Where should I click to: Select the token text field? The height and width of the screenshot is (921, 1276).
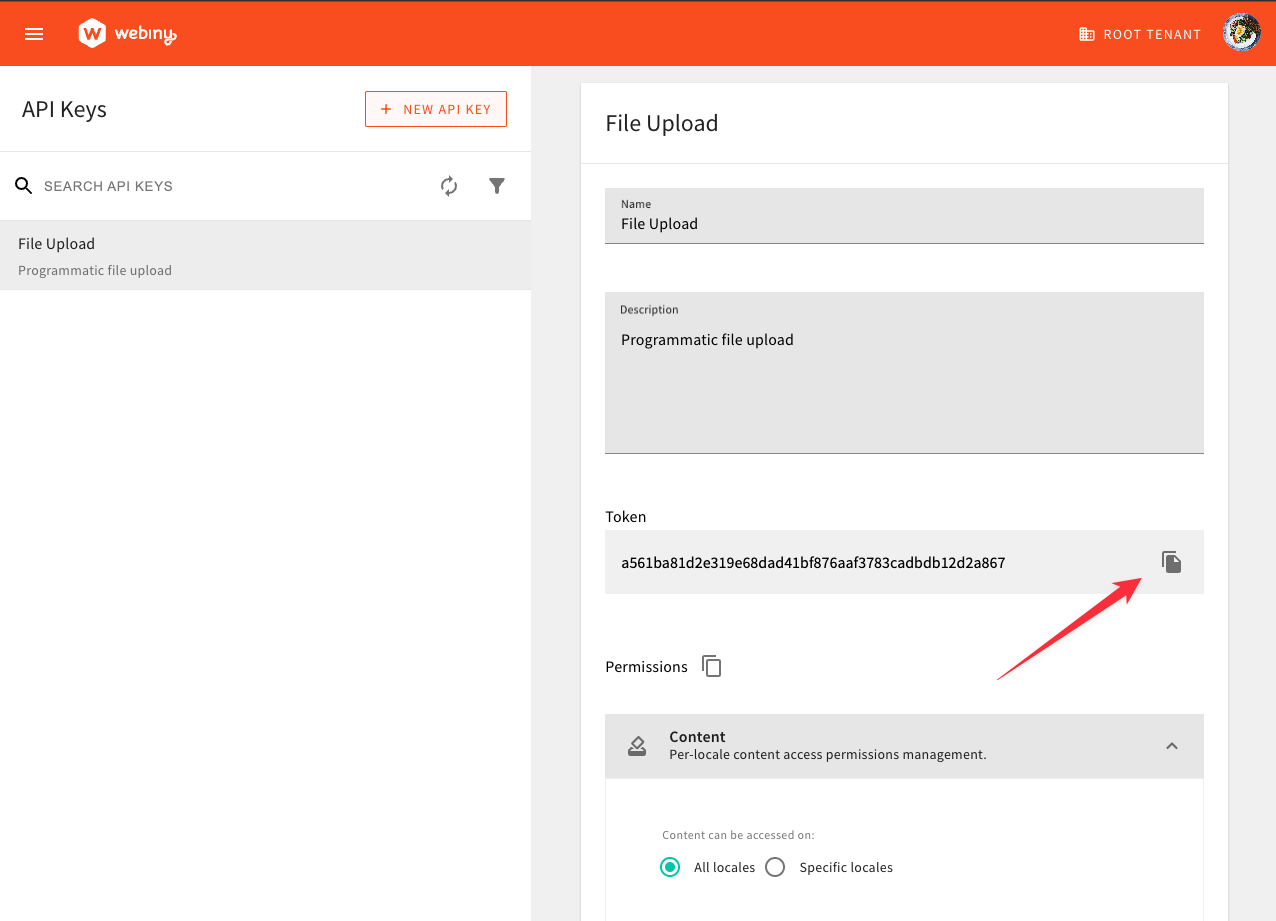(880, 562)
